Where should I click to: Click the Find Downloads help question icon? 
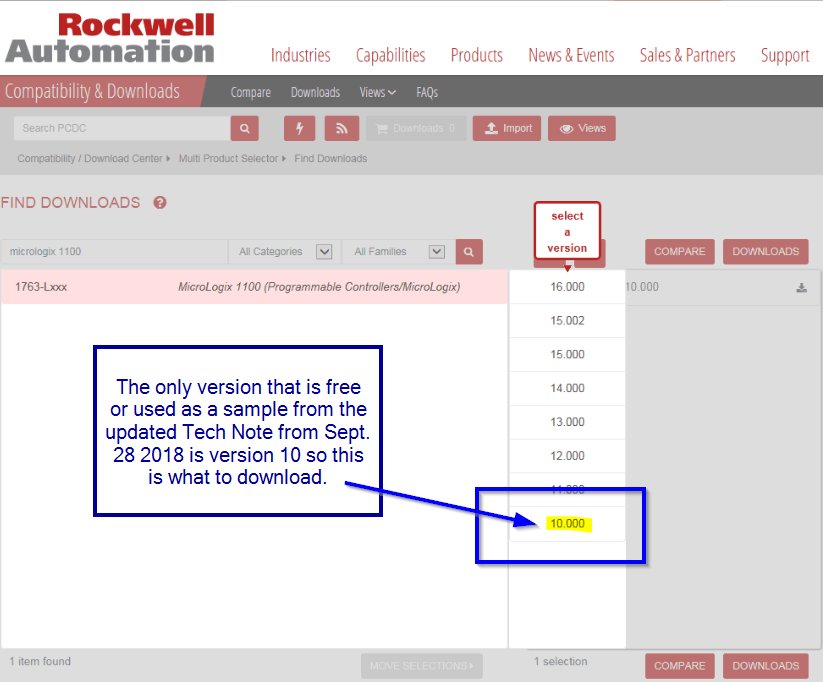(x=160, y=203)
